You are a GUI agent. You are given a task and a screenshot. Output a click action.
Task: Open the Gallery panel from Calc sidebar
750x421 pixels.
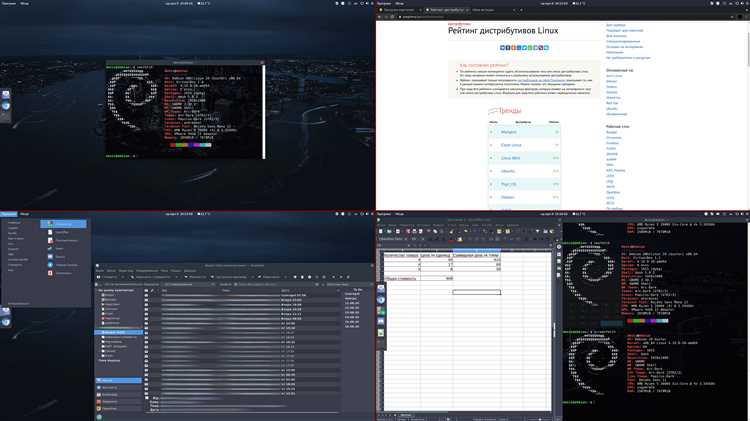click(559, 261)
